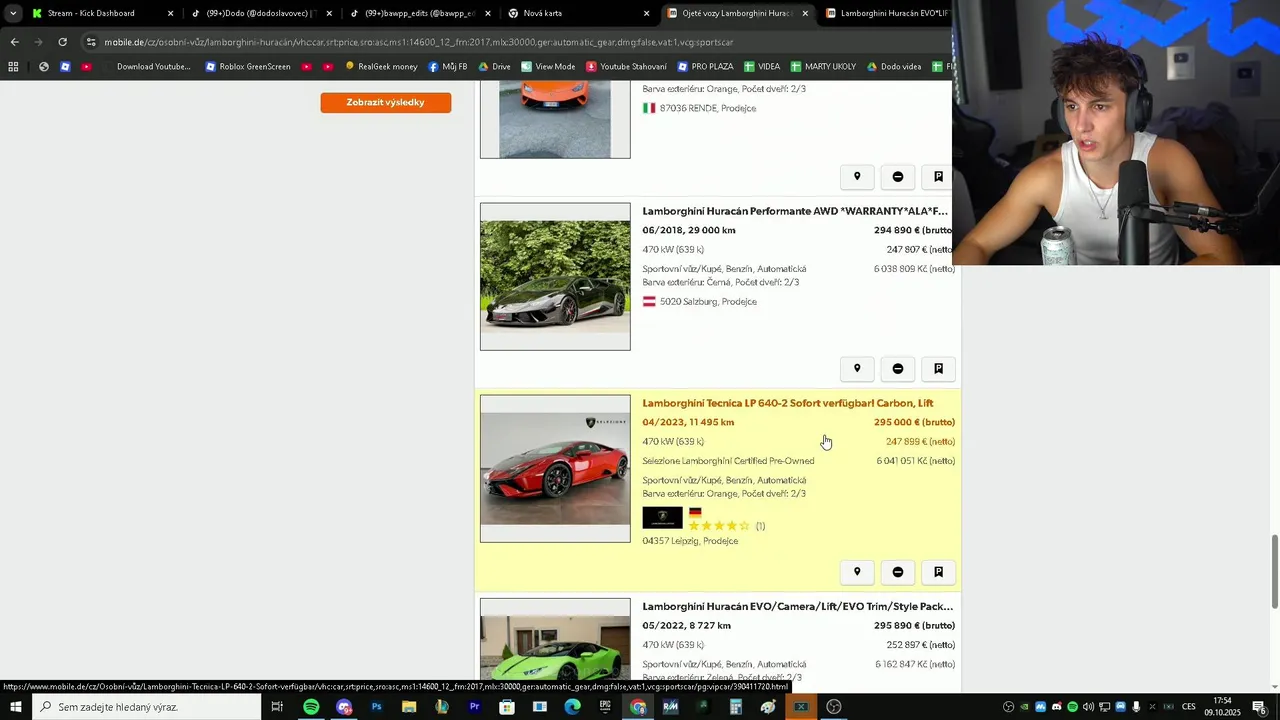This screenshot has height=720, width=1280.
Task: Switch to Stream - Kick Dashboard tab
Action: click(x=91, y=13)
